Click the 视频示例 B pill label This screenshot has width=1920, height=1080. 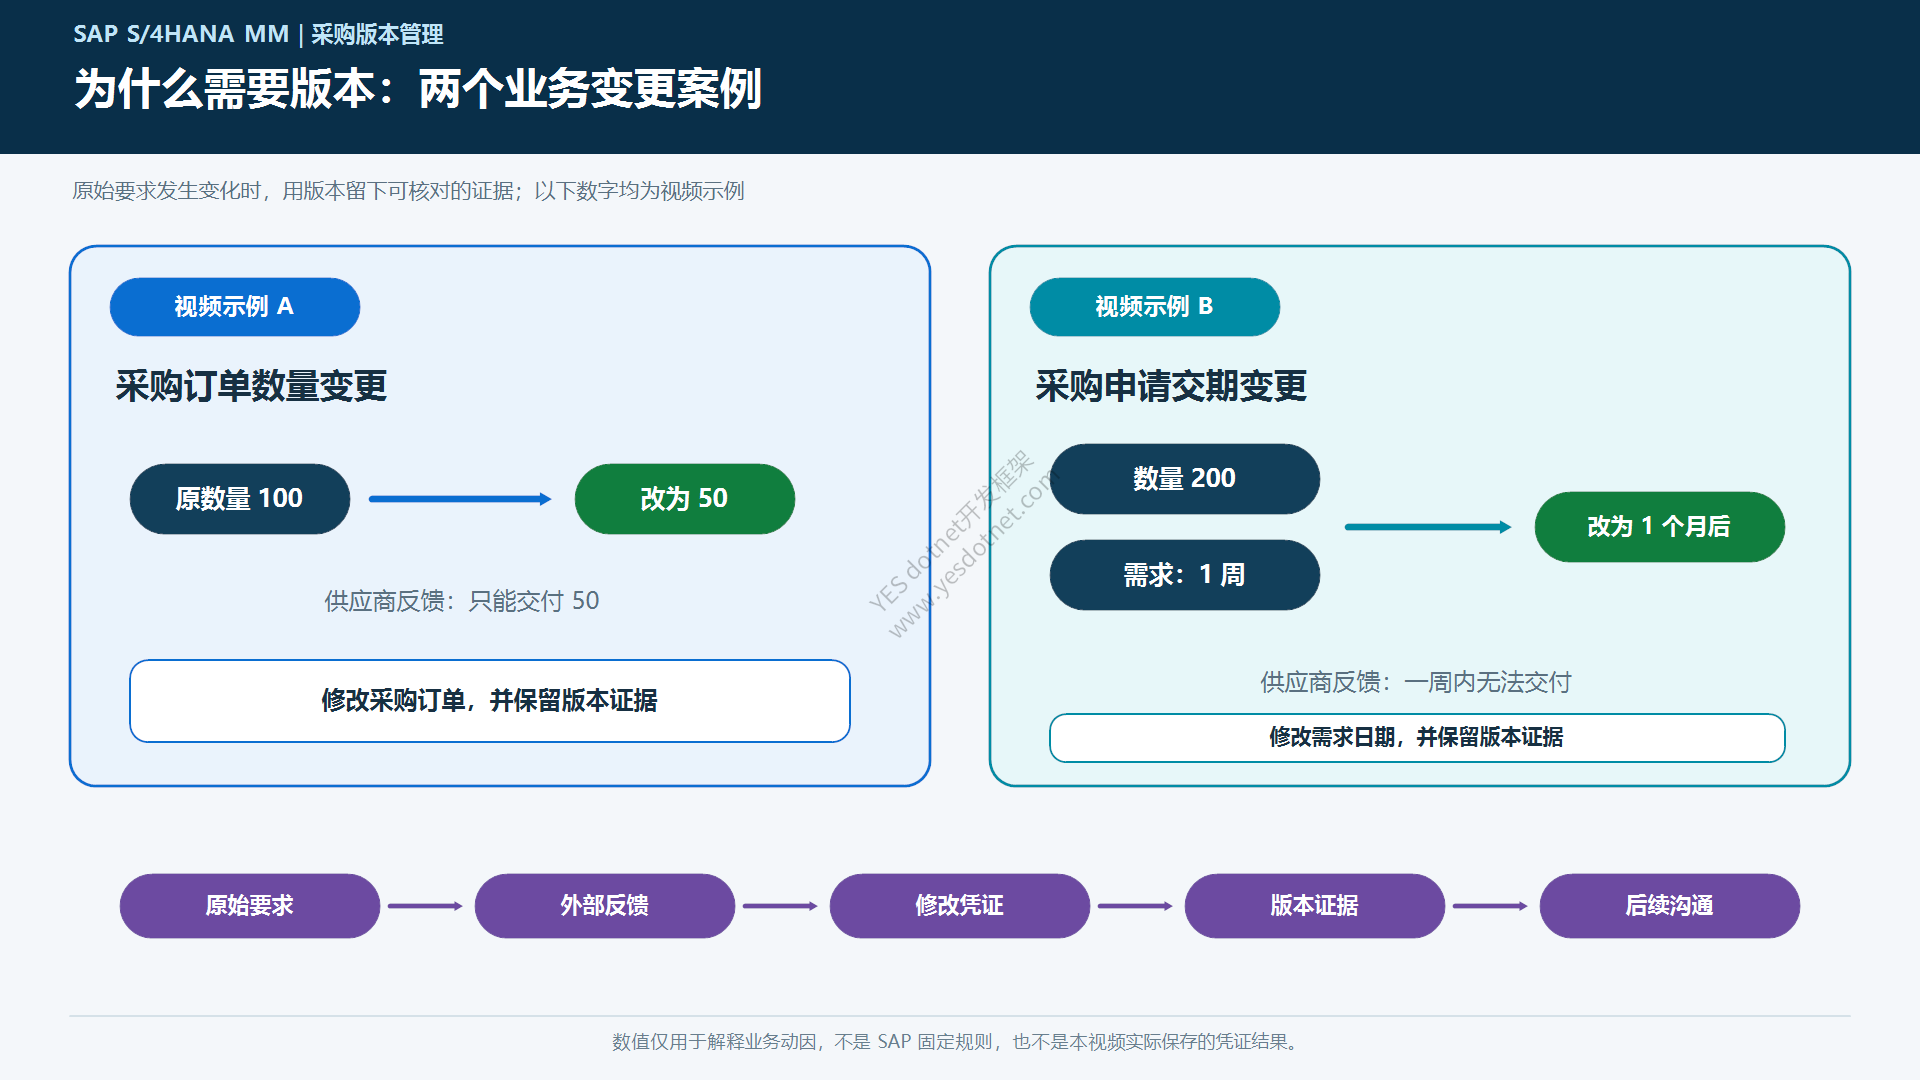pyautogui.click(x=1155, y=307)
